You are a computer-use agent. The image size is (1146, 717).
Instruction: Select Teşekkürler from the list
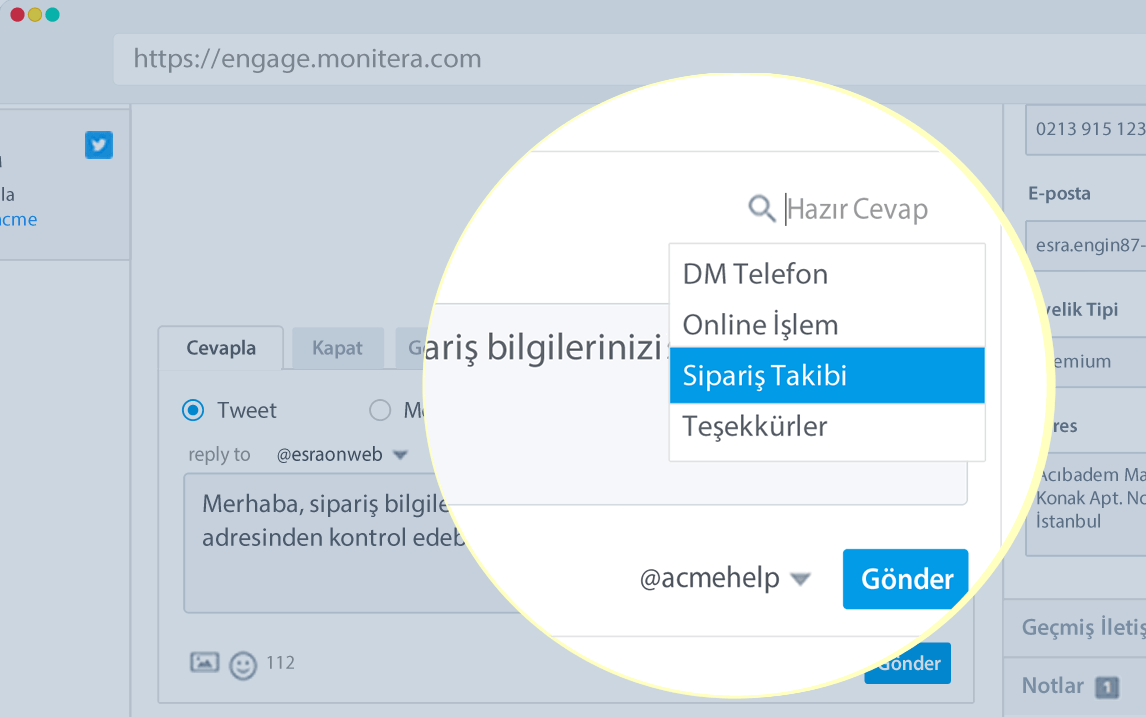826,427
